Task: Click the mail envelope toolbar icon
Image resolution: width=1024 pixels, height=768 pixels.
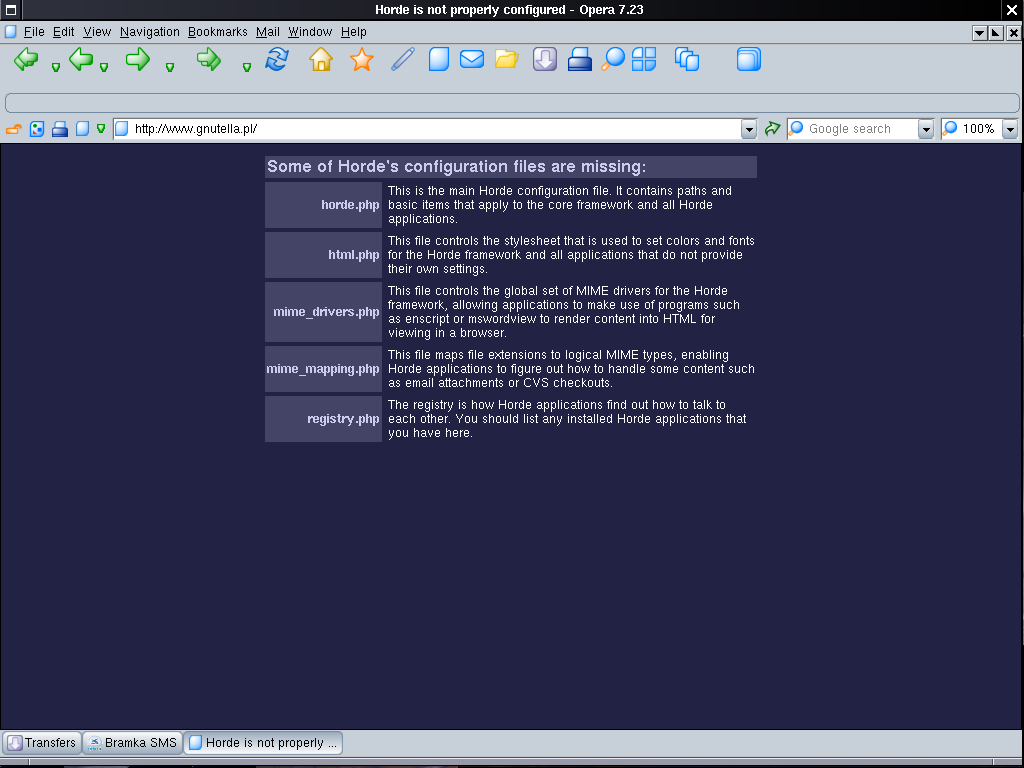Action: [472, 60]
